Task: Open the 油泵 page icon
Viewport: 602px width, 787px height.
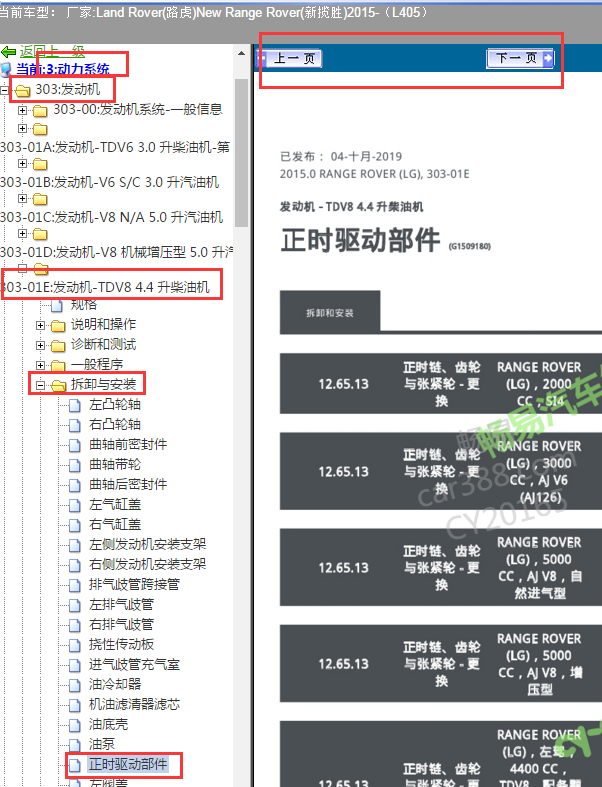Action: [74, 745]
